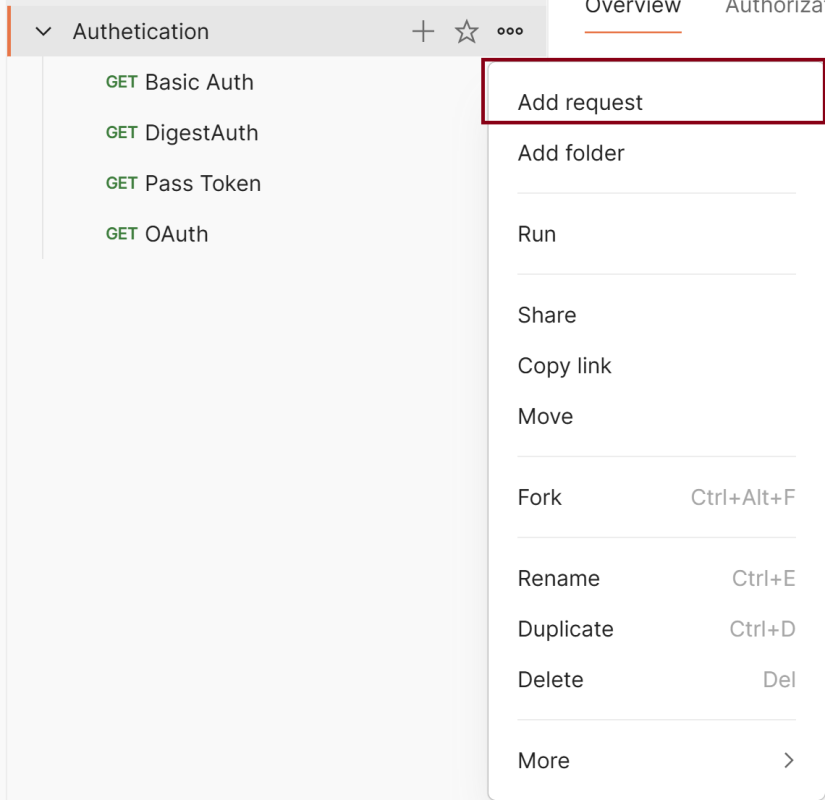825x800 pixels.
Task: Click Delete in the context menu
Action: pyautogui.click(x=550, y=680)
